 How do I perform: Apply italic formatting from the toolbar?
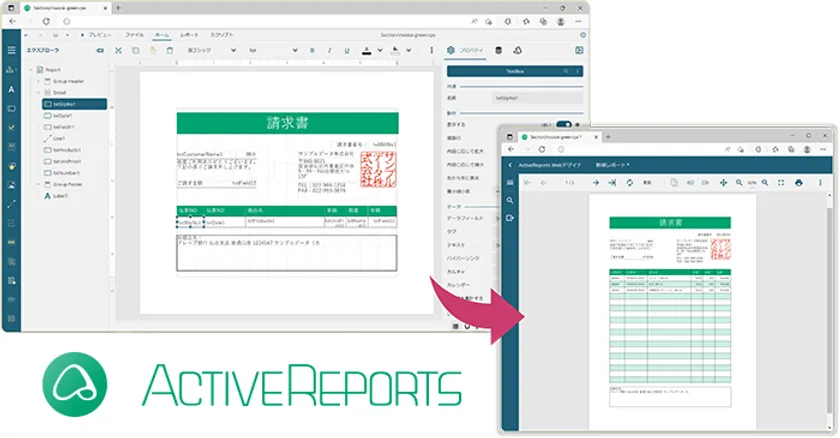[328, 49]
